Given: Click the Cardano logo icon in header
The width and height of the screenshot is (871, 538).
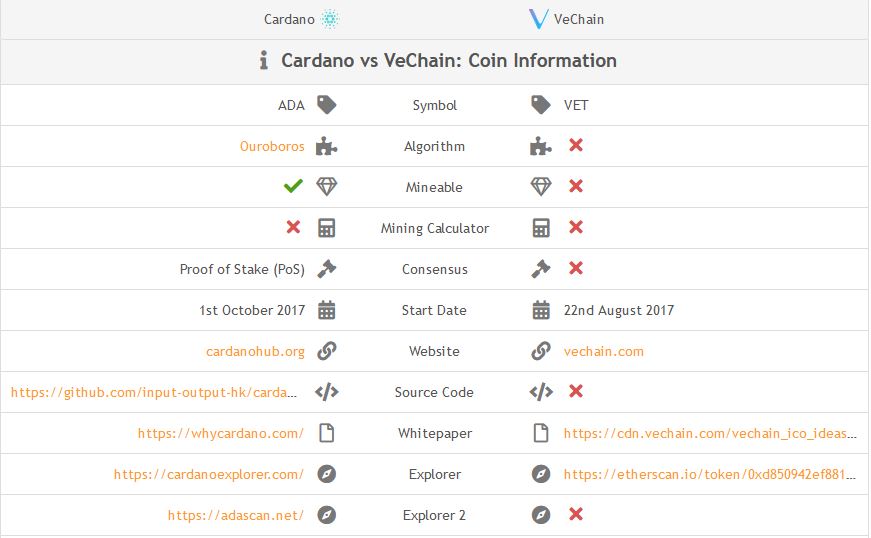Looking at the screenshot, I should pos(330,19).
